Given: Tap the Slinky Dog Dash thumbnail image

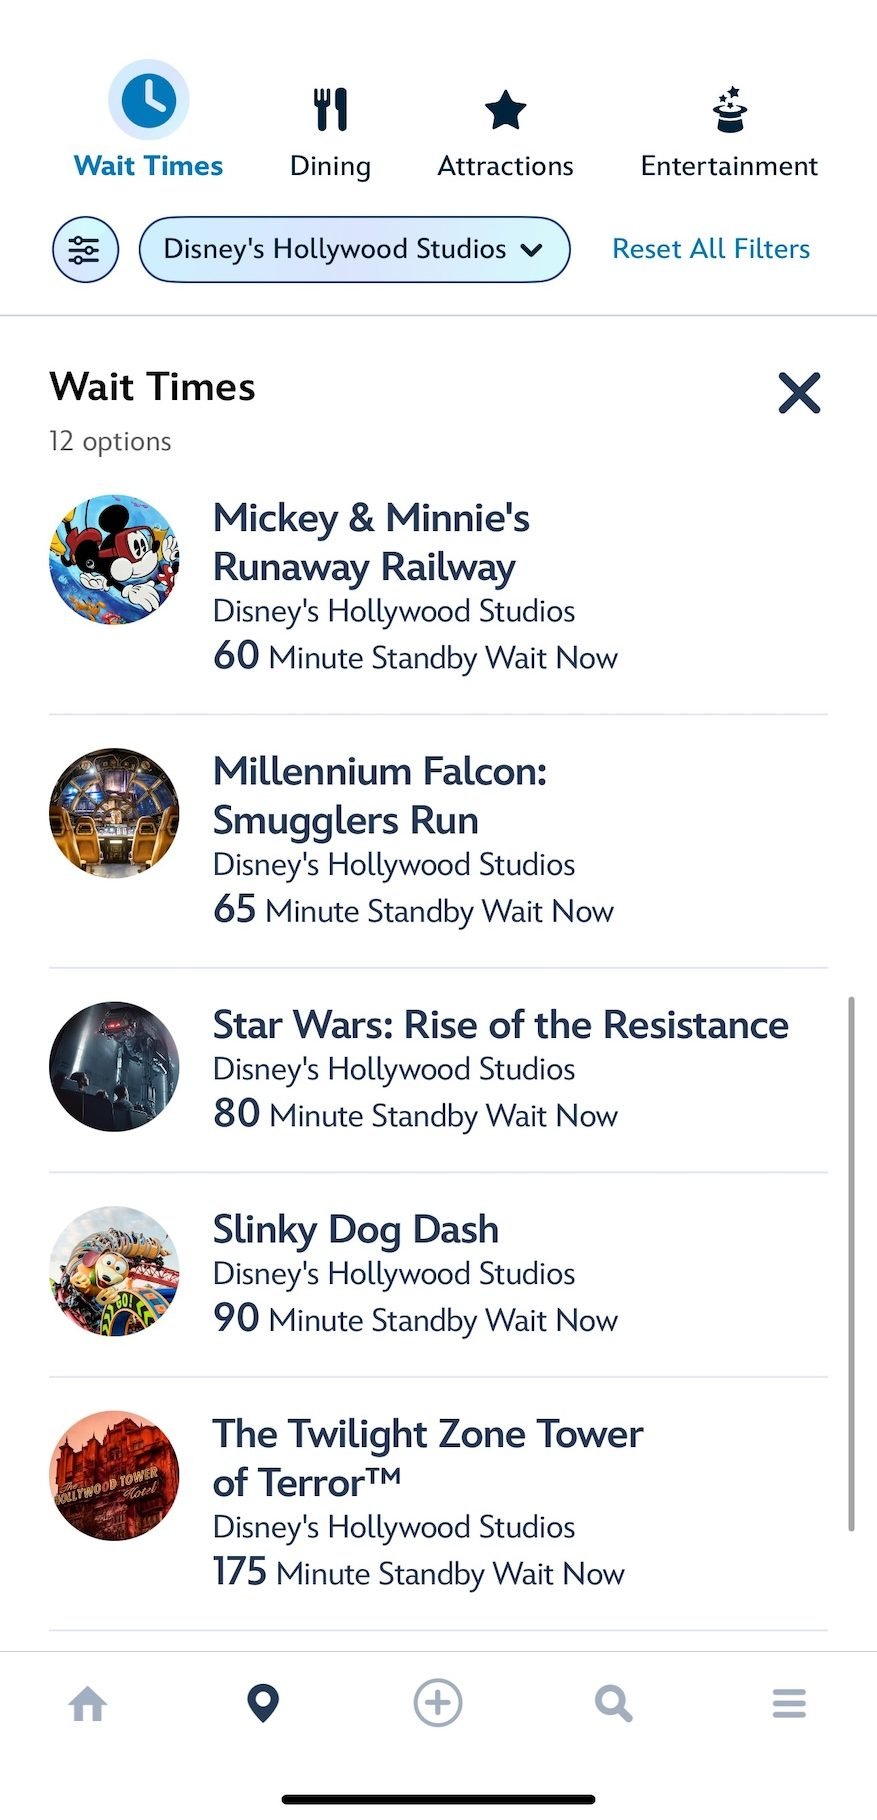Looking at the screenshot, I should (x=114, y=1271).
